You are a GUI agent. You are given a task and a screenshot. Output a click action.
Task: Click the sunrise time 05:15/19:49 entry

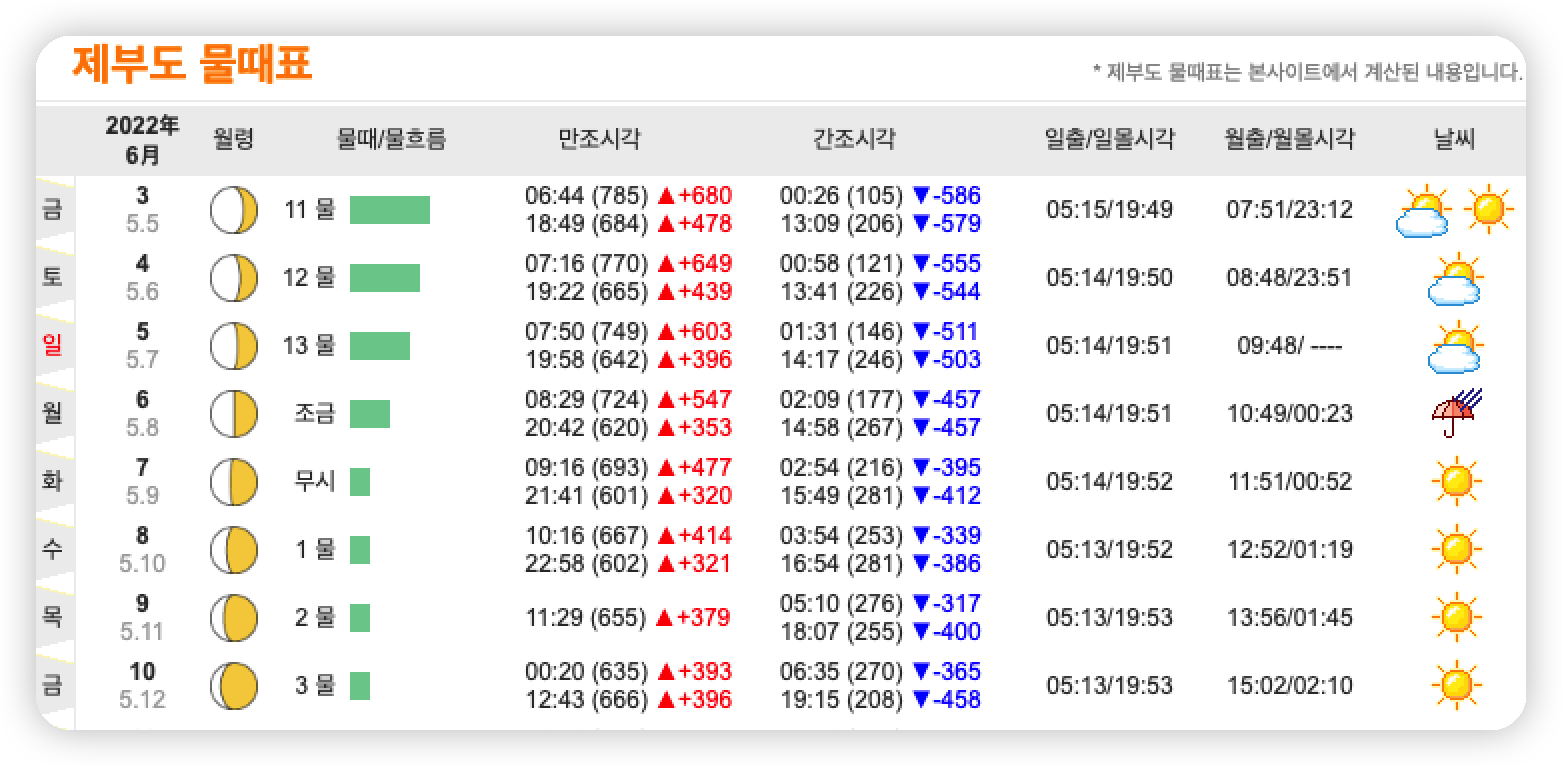(1109, 209)
